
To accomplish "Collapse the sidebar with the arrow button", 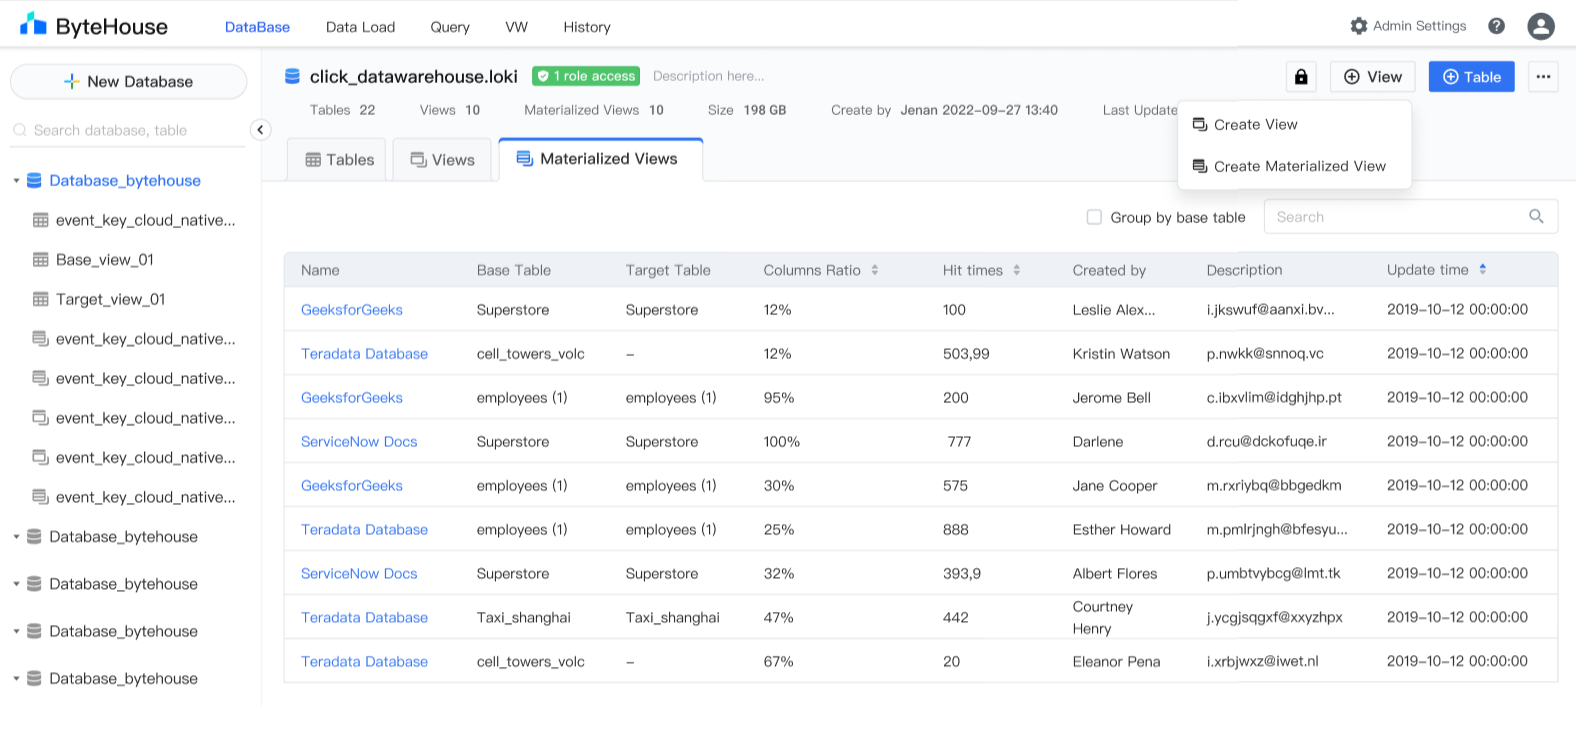I will point(260,130).
